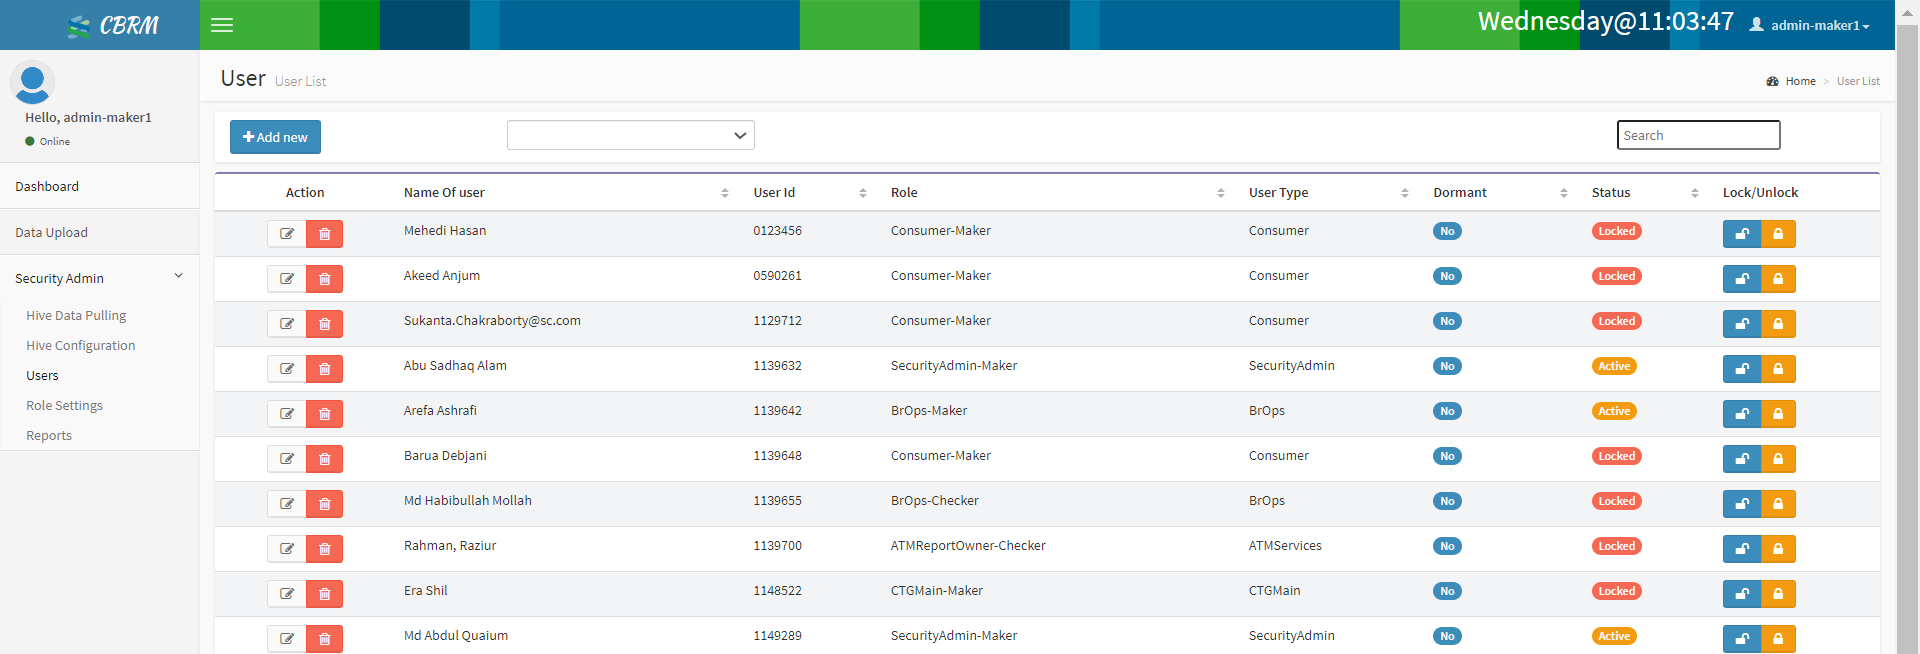This screenshot has width=1920, height=654.
Task: Click the Search input field
Action: (1698, 135)
